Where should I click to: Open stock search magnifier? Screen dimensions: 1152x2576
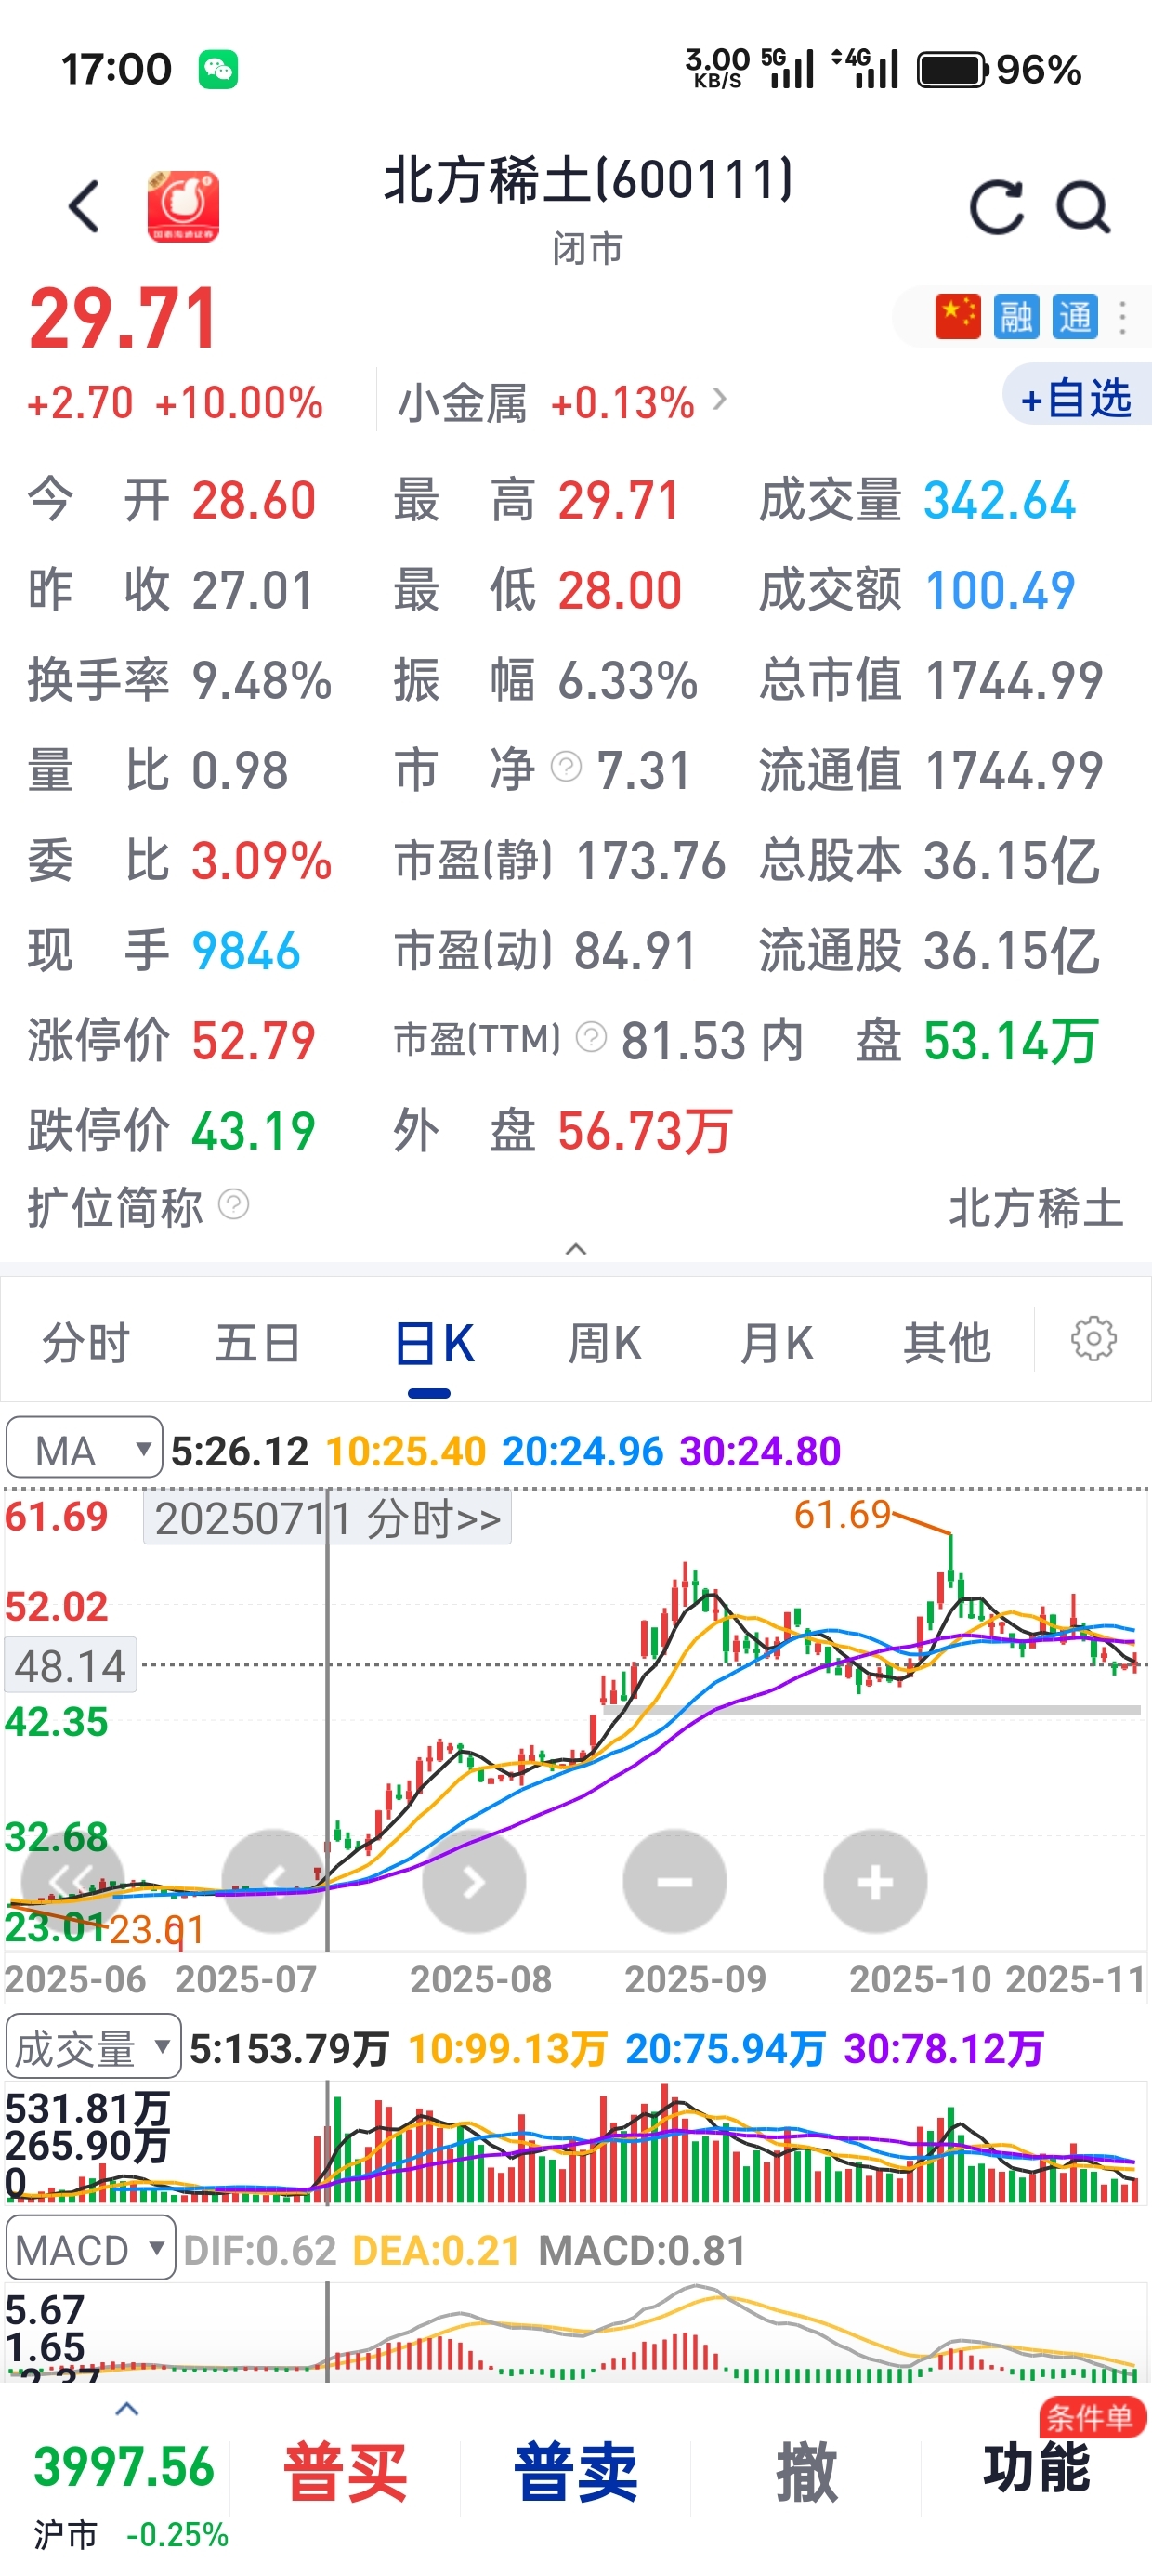(x=1084, y=208)
